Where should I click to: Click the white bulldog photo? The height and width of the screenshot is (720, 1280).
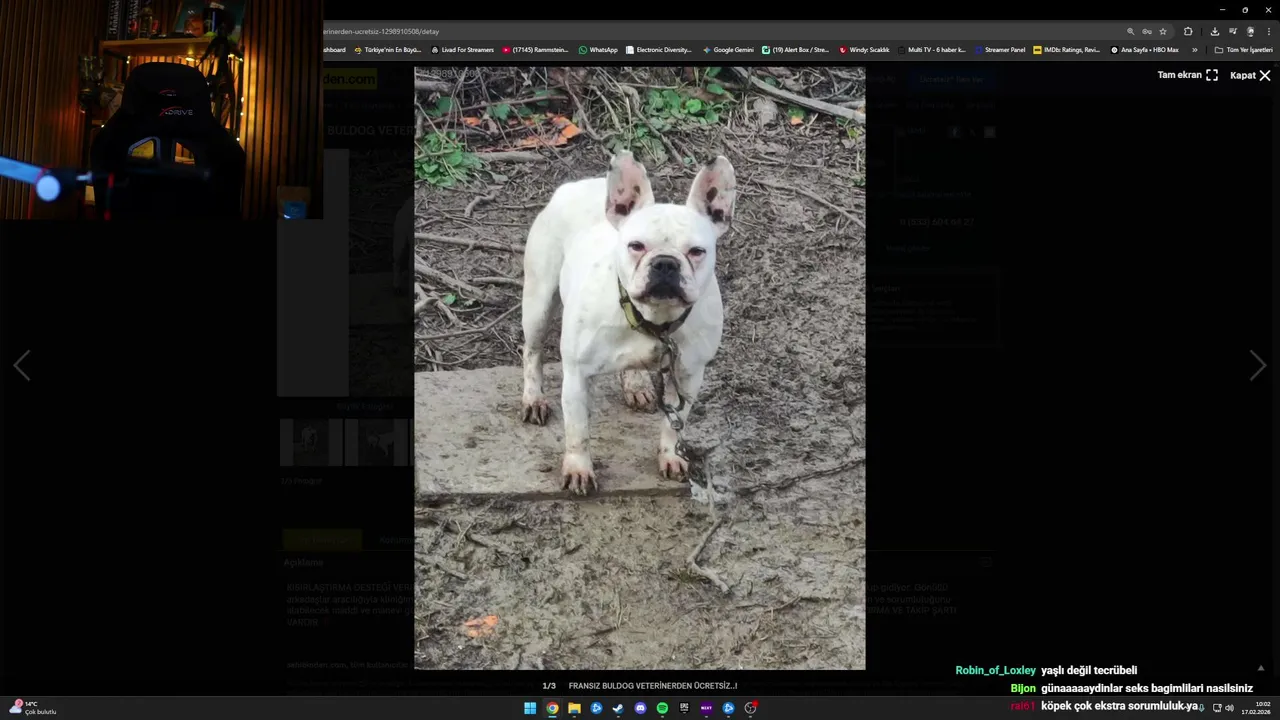640,368
